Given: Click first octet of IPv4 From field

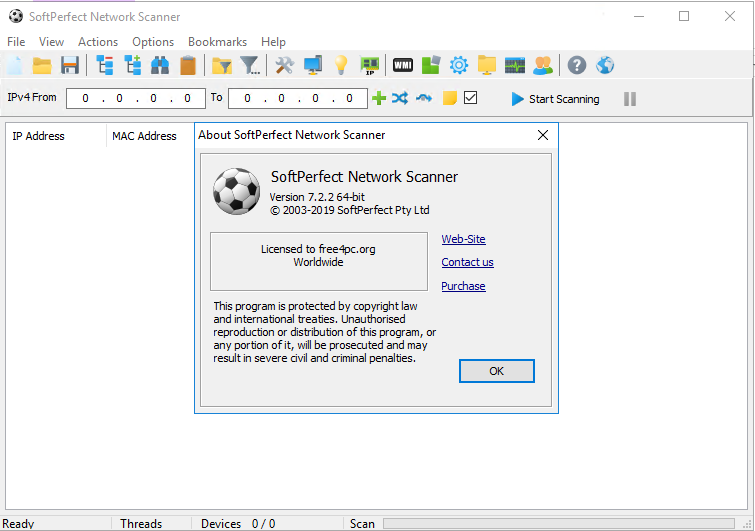Looking at the screenshot, I should [x=85, y=98].
